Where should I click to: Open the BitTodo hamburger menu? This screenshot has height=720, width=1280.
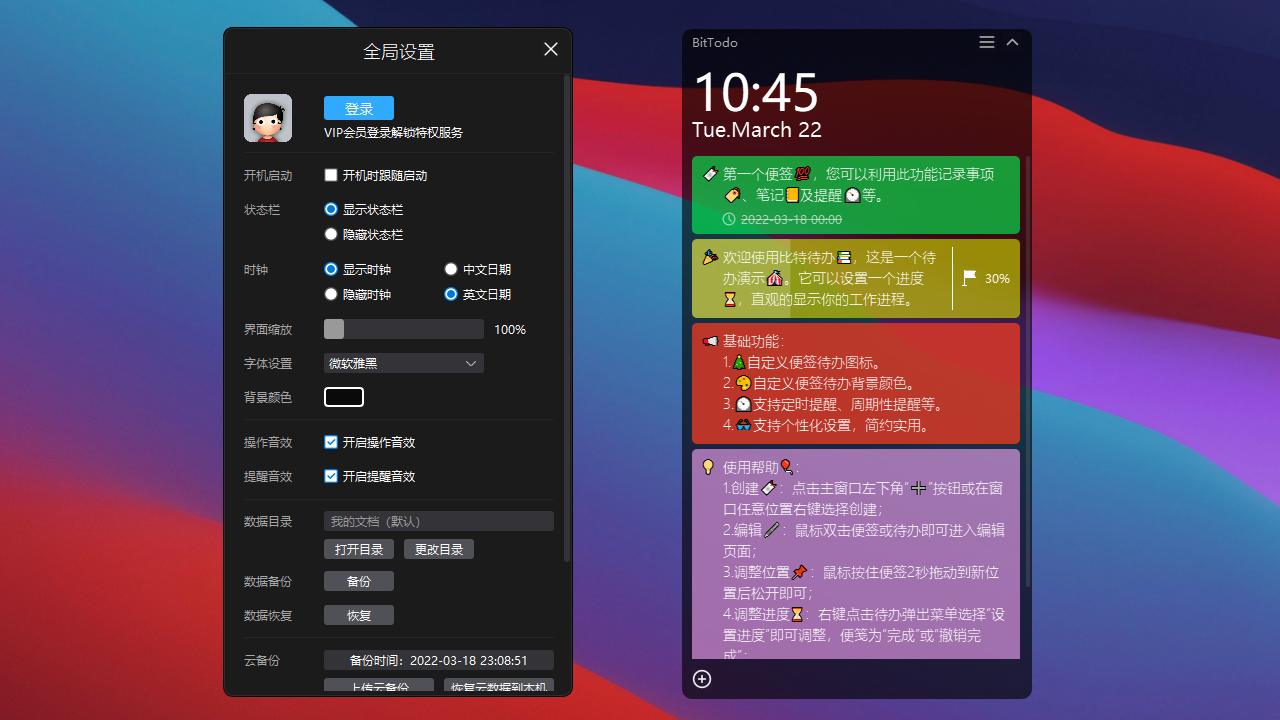coord(986,42)
